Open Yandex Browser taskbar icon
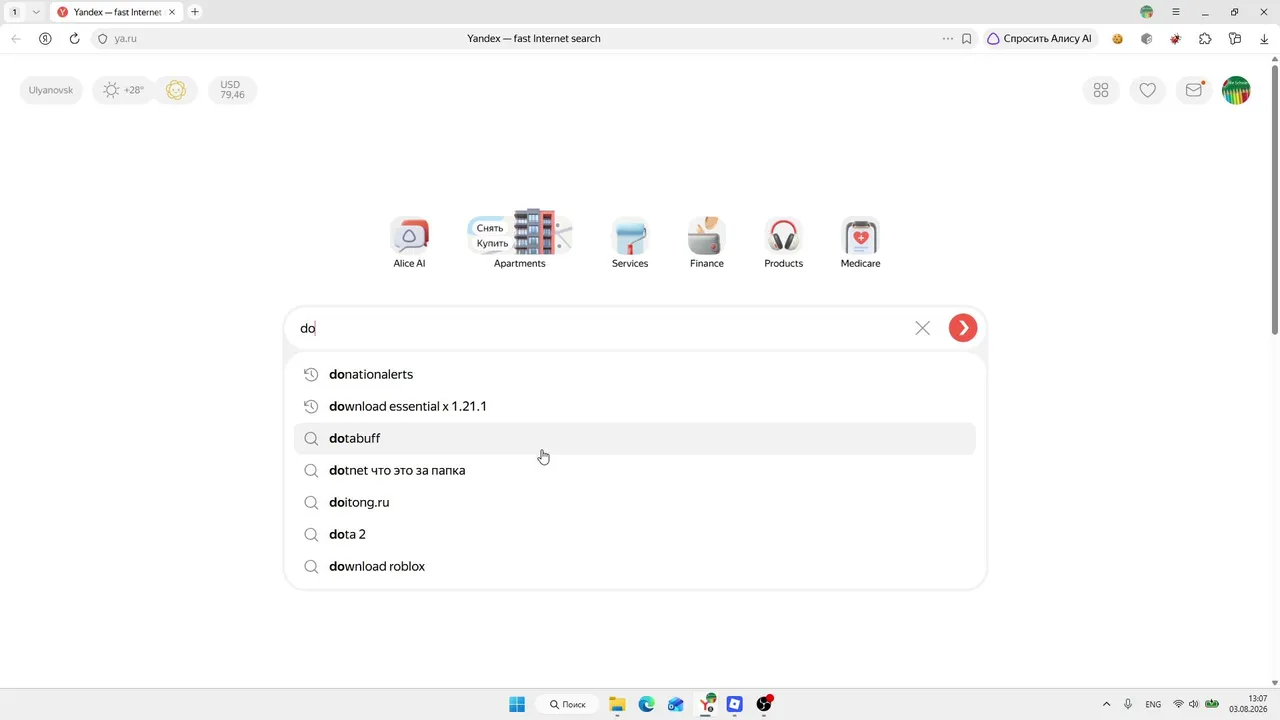Image resolution: width=1280 pixels, height=720 pixels. tap(706, 704)
